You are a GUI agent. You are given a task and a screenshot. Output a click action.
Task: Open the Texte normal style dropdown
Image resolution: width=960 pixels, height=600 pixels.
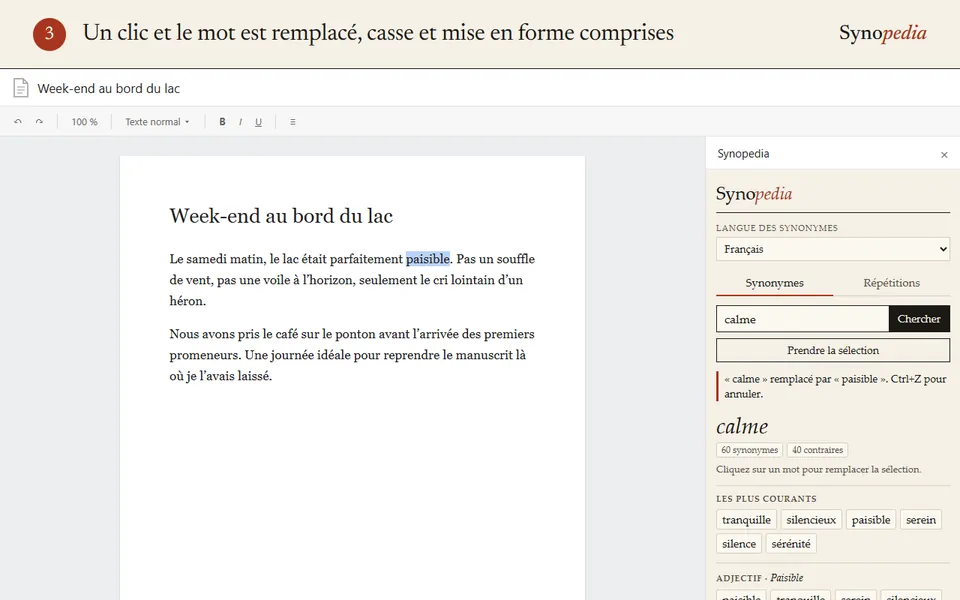(x=157, y=122)
